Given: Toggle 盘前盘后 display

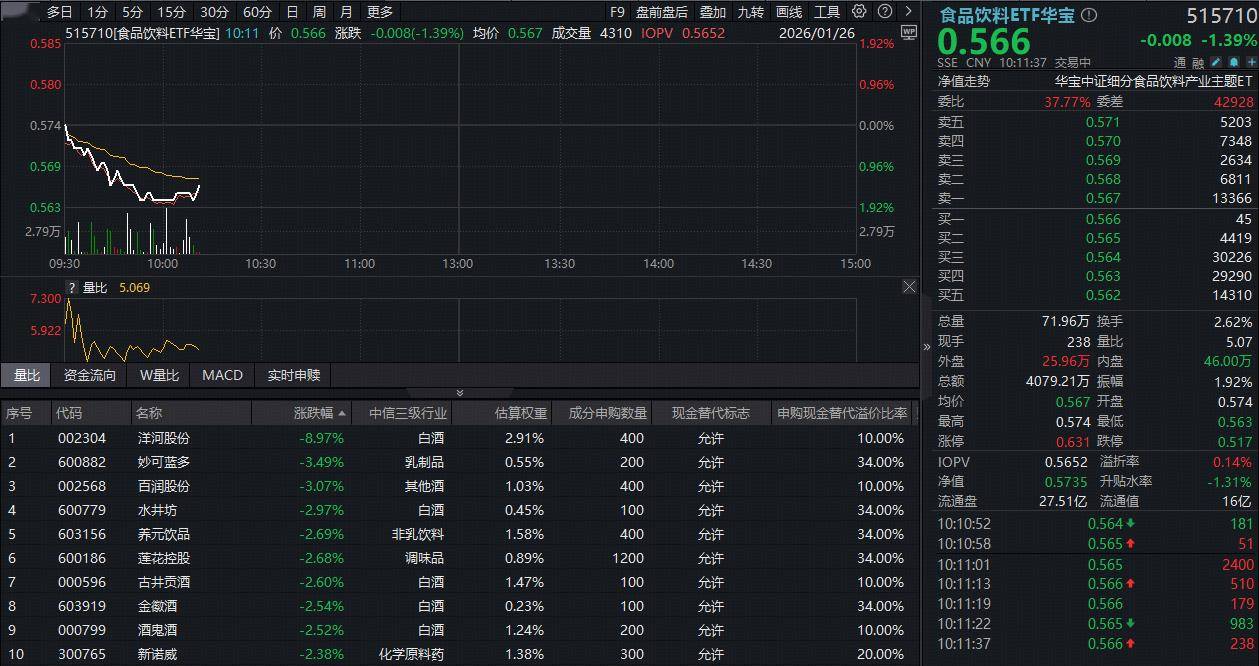Looking at the screenshot, I should point(662,12).
